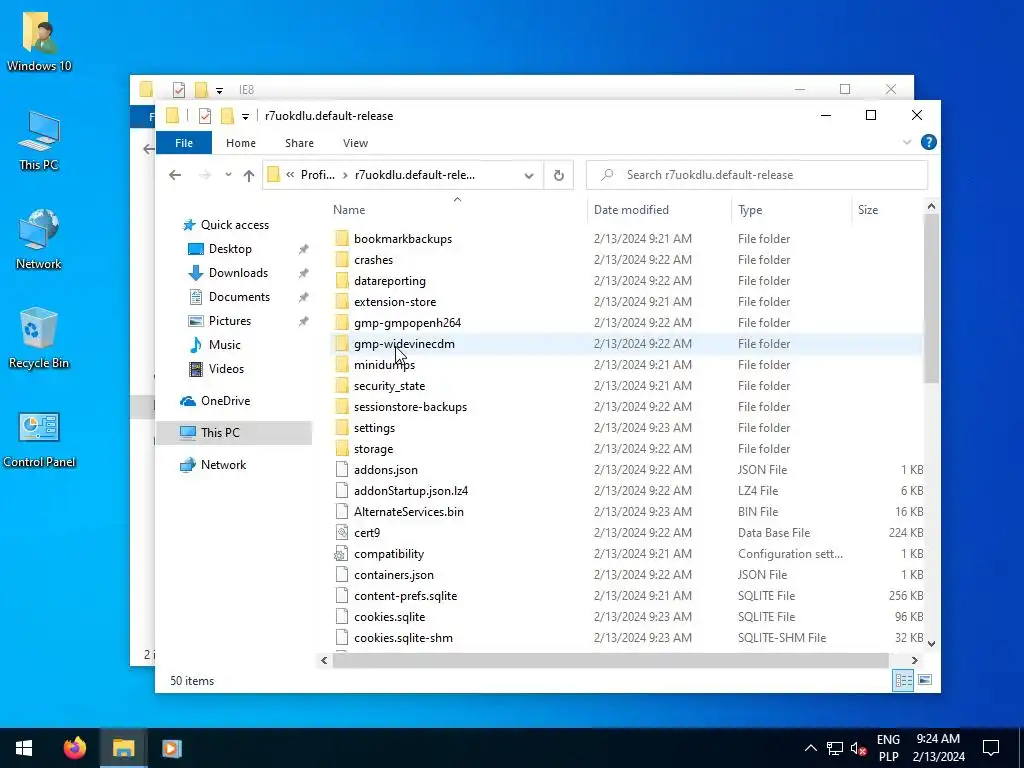Image resolution: width=1024 pixels, height=768 pixels.
Task: Open the recent locations dropdown
Action: 228,175
